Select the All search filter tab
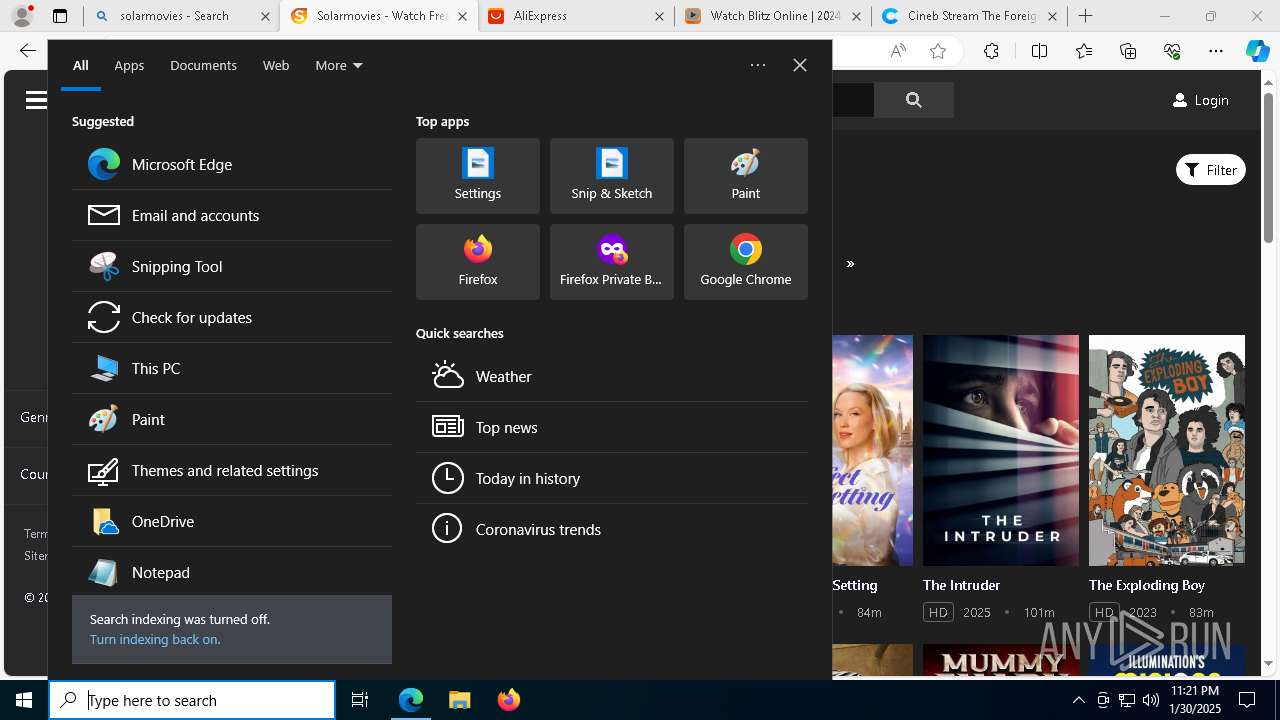The height and width of the screenshot is (720, 1280). [x=81, y=65]
